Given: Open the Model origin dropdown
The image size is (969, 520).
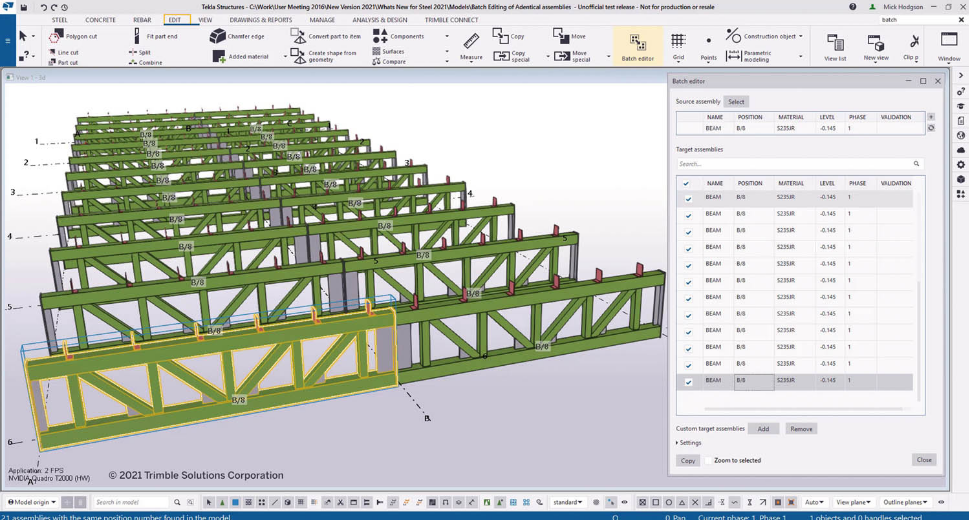Looking at the screenshot, I should (x=31, y=502).
